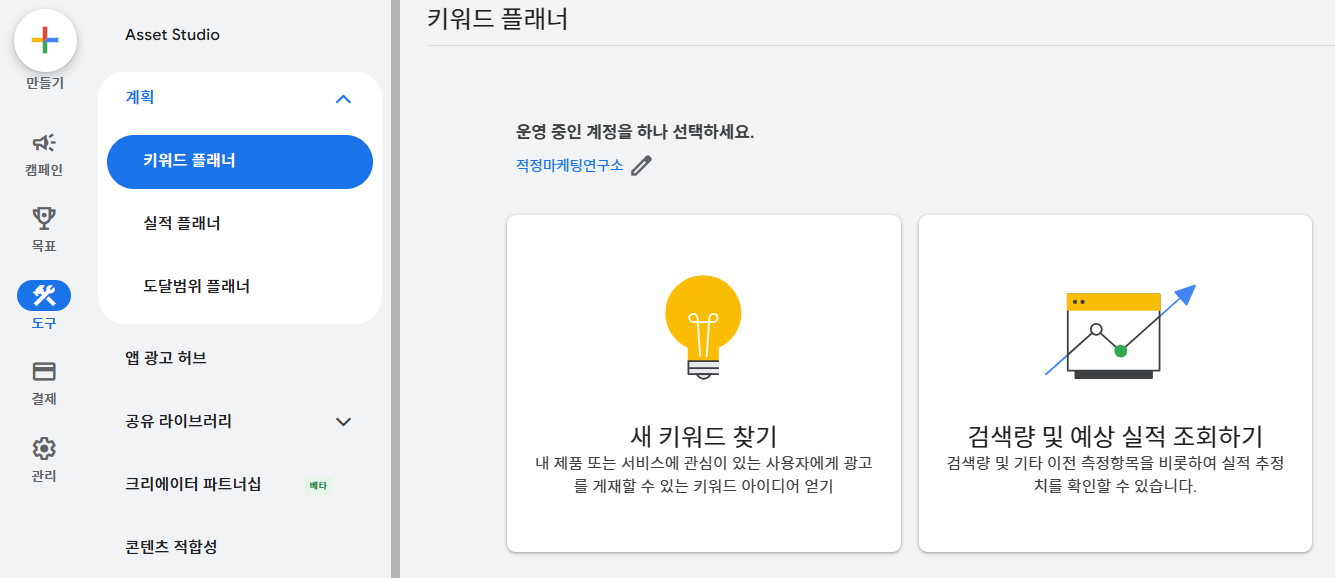1335x578 pixels.
Task: Select 키워드 플래너 in the sidebar
Action: tap(240, 161)
